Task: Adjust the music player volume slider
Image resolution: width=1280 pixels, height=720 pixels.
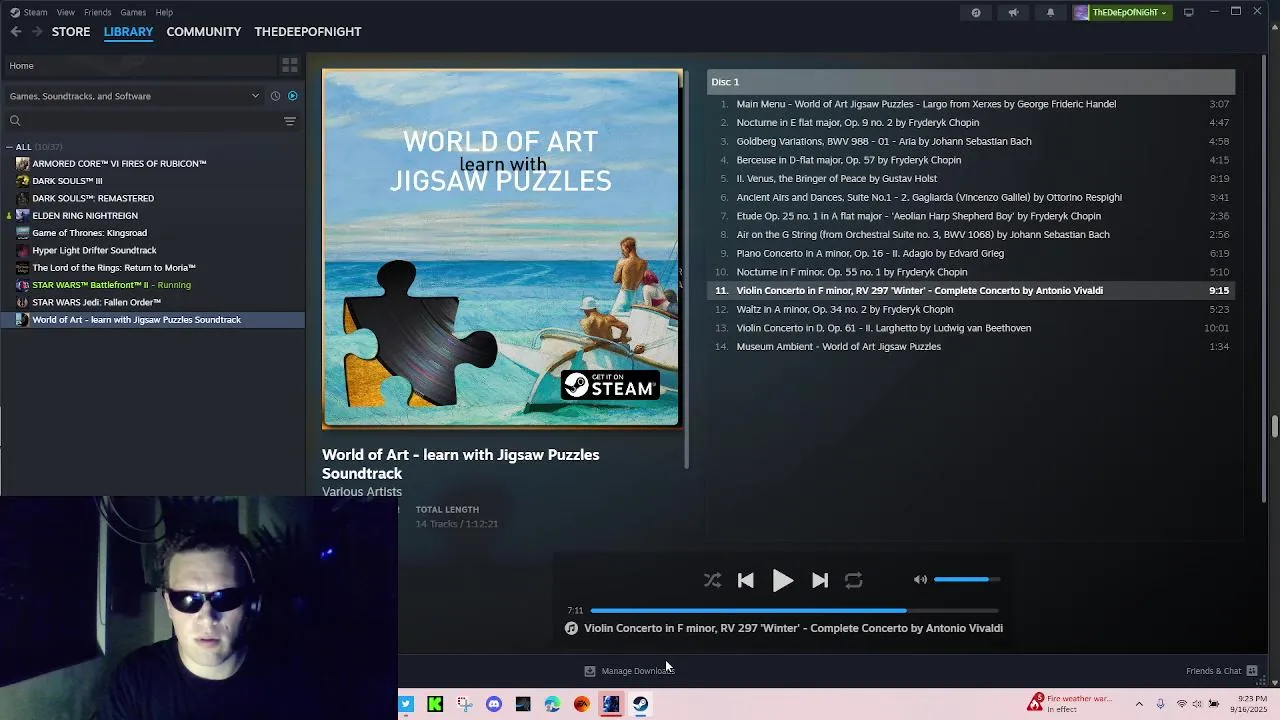Action: [x=966, y=579]
